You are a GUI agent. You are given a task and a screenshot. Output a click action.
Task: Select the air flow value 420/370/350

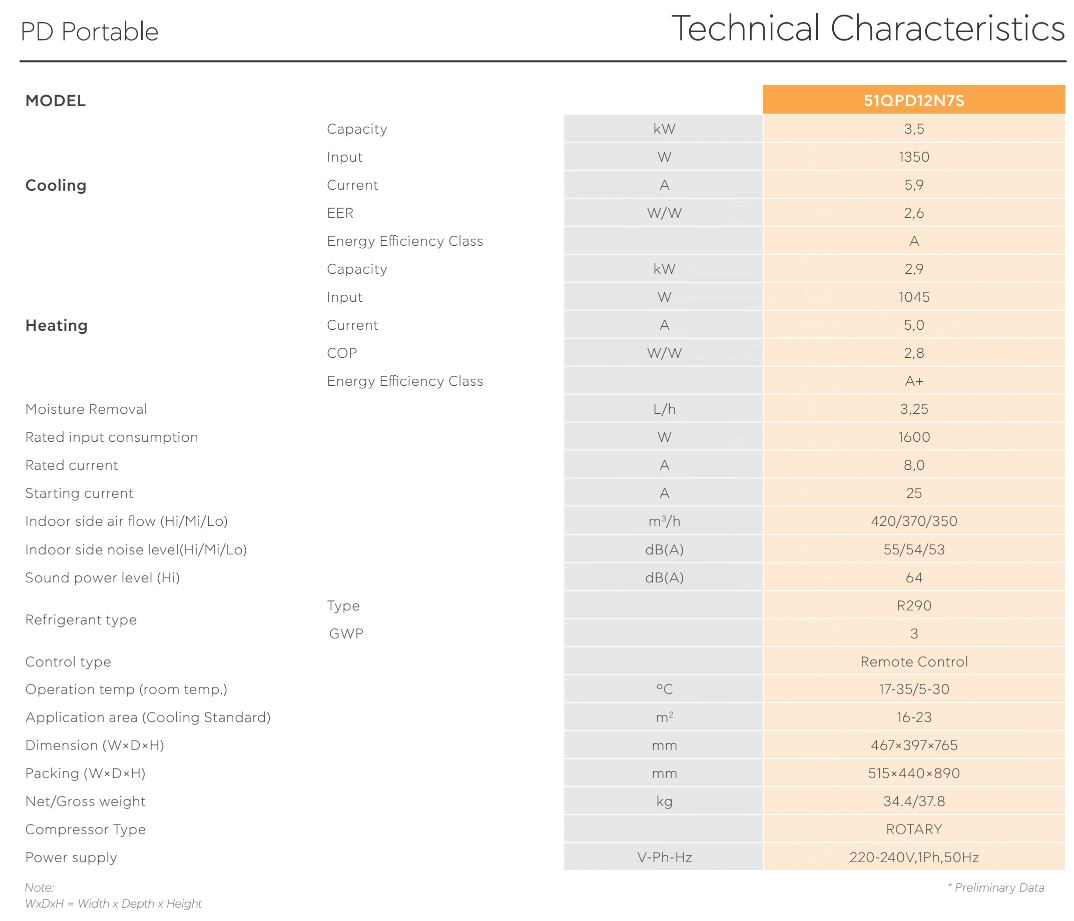(x=913, y=521)
